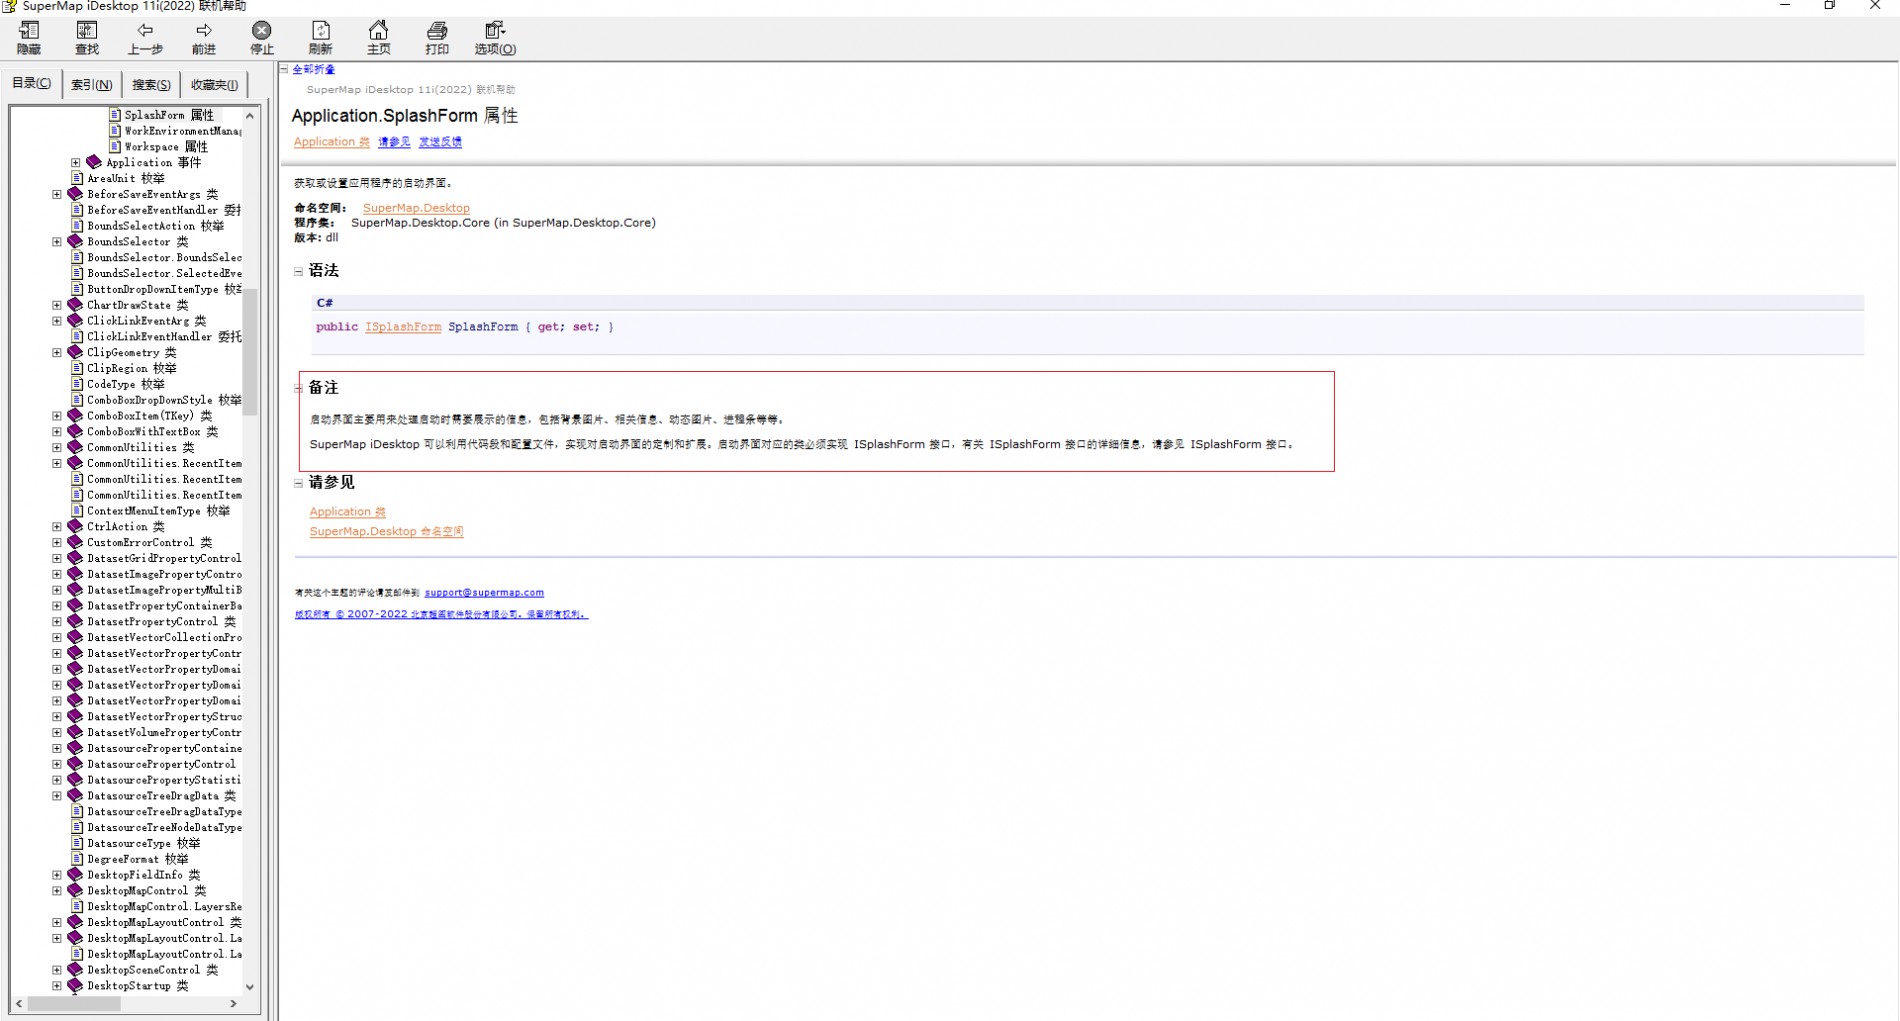
Task: Click the page icon beside DegreeFormat 枚举
Action: [77, 859]
